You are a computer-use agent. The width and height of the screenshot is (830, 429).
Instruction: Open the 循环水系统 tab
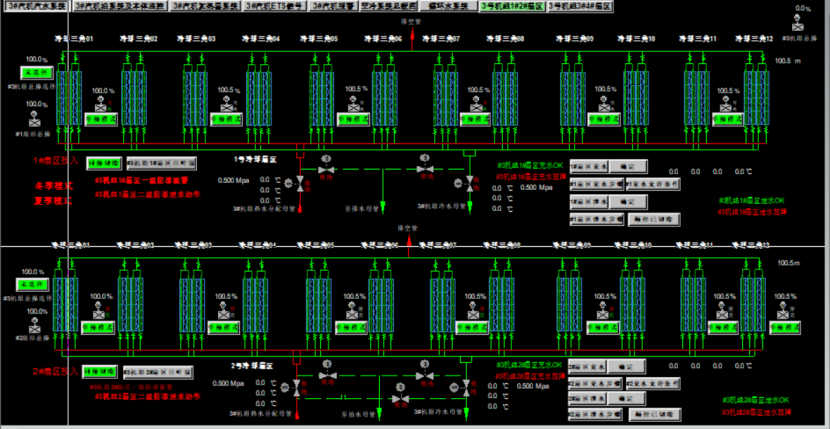click(x=447, y=6)
